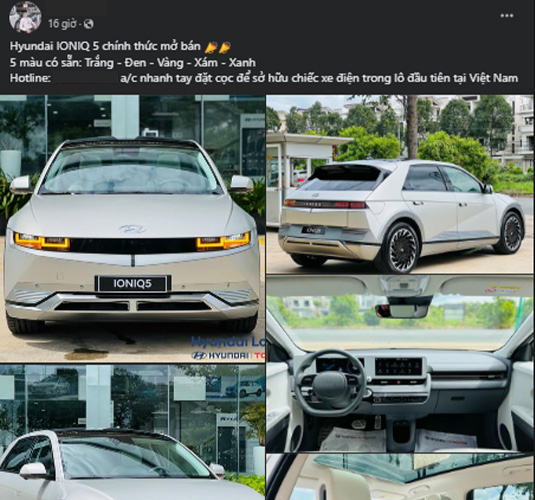Open the 16 giờ timestamp link
Image resolution: width=535 pixels, height=500 pixels.
point(62,24)
